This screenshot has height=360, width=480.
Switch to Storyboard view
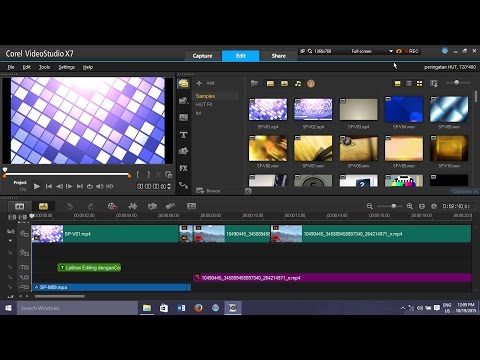pyautogui.click(x=19, y=206)
